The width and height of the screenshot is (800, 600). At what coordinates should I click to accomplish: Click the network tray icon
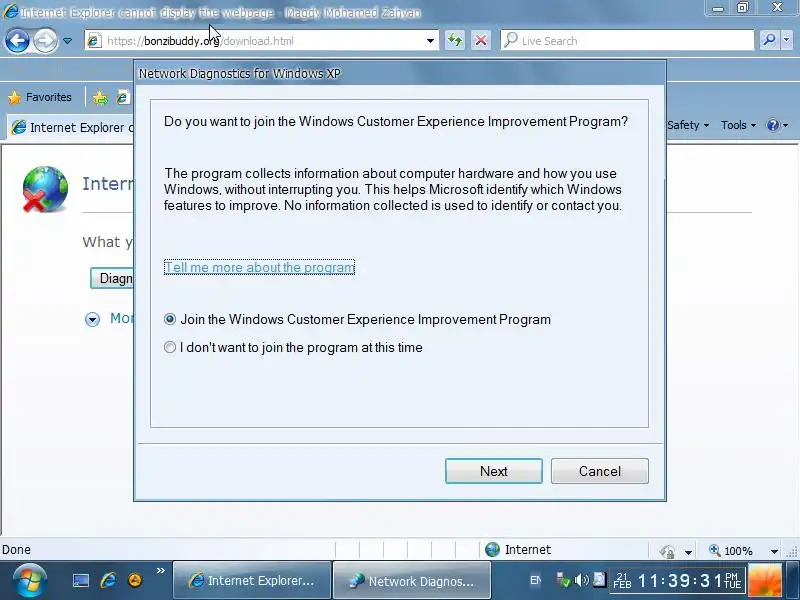563,580
